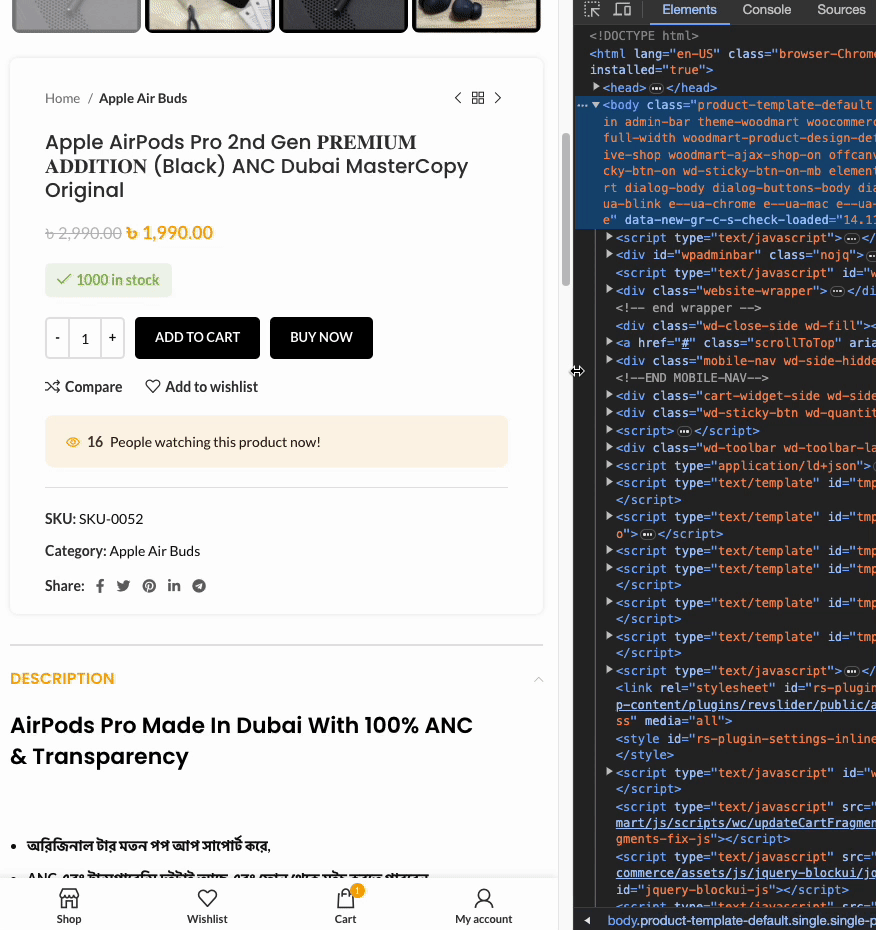Screen dimensions: 876x930
Task: Click the eye icon in watching banner
Action: point(73,442)
